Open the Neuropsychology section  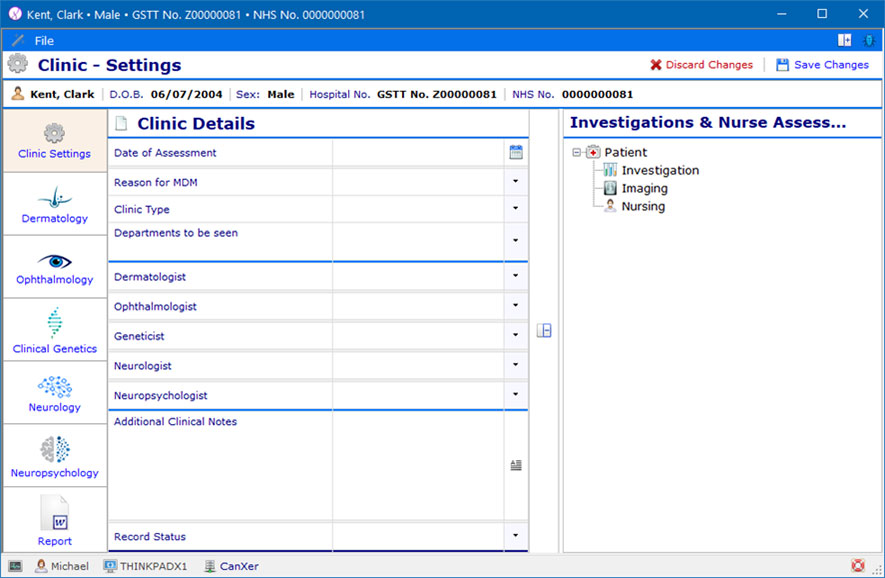(x=55, y=457)
